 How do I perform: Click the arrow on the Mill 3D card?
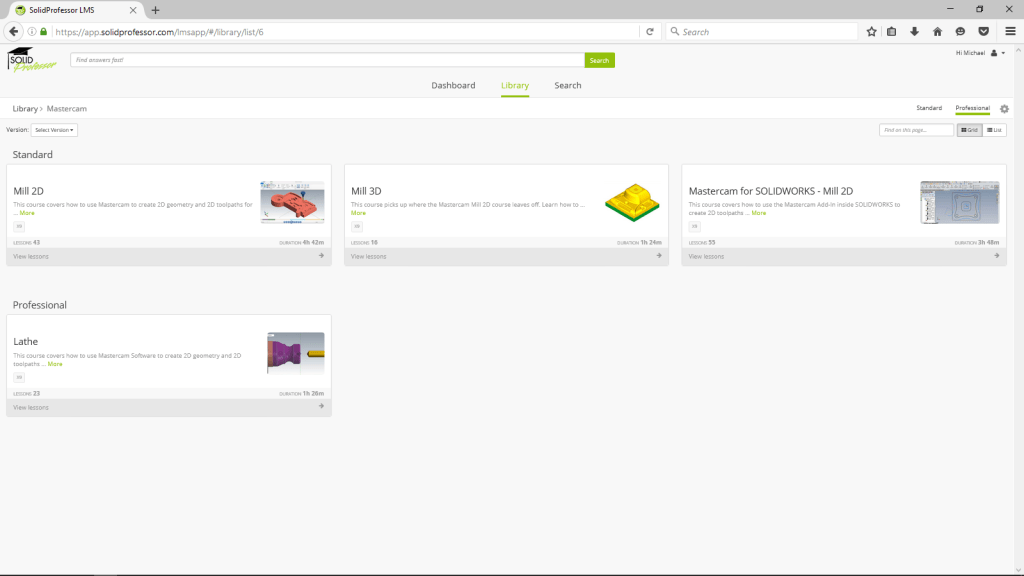(x=658, y=256)
